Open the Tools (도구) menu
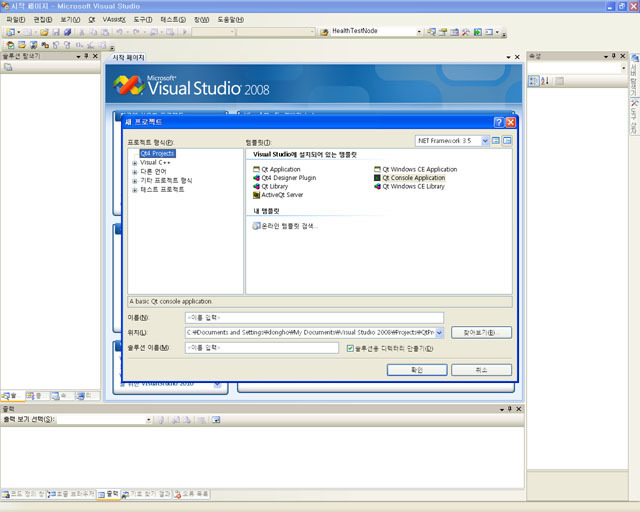 pos(142,20)
